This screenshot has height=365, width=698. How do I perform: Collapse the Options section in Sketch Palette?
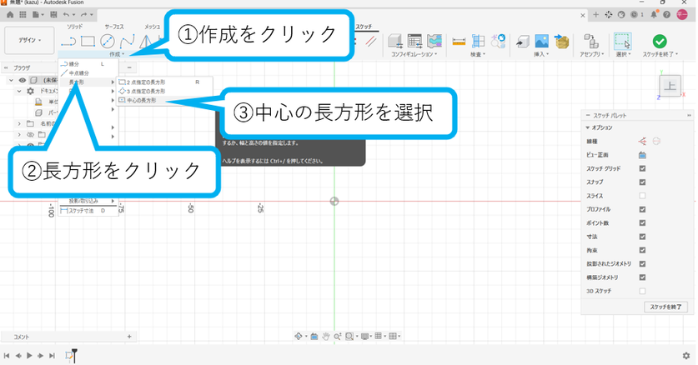tap(588, 128)
